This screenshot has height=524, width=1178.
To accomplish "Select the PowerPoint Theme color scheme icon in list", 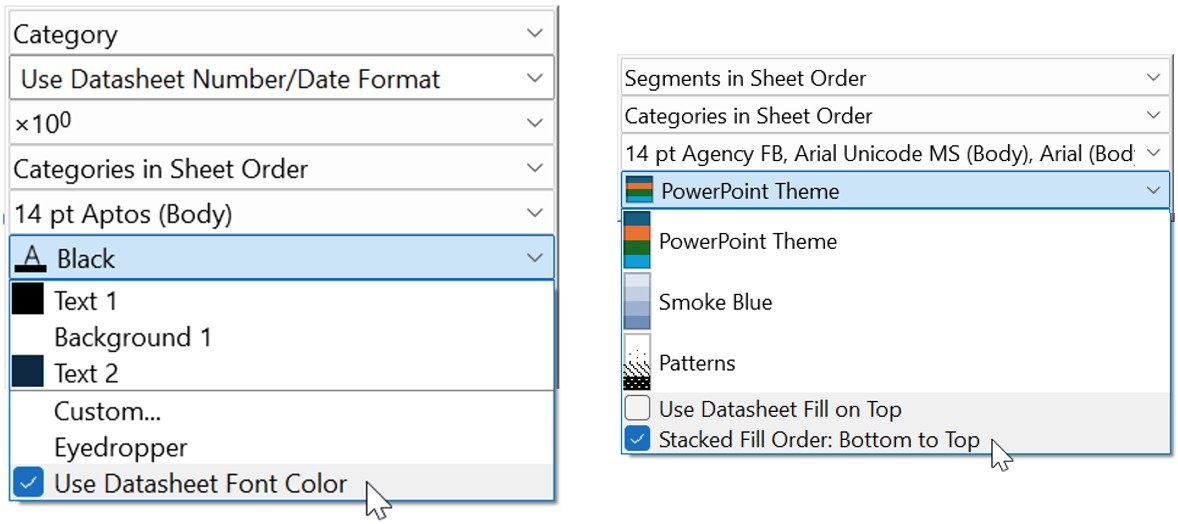I will 637,241.
